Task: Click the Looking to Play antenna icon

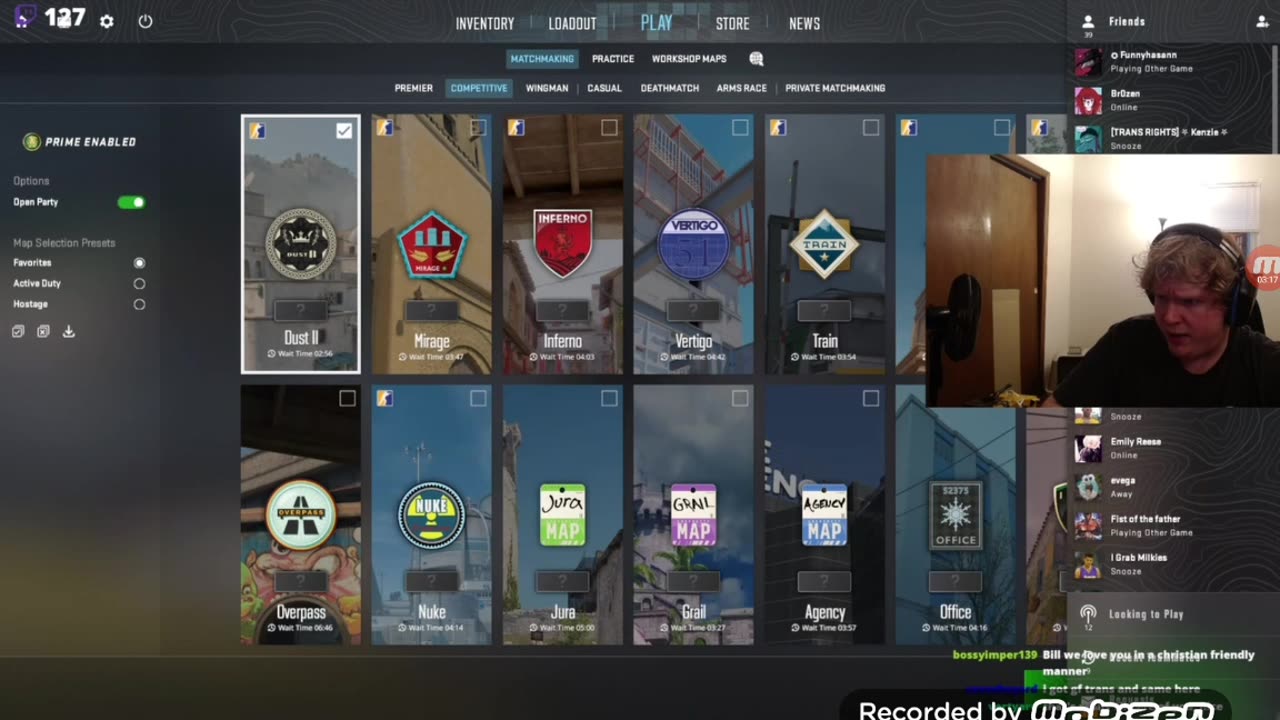Action: [1088, 613]
